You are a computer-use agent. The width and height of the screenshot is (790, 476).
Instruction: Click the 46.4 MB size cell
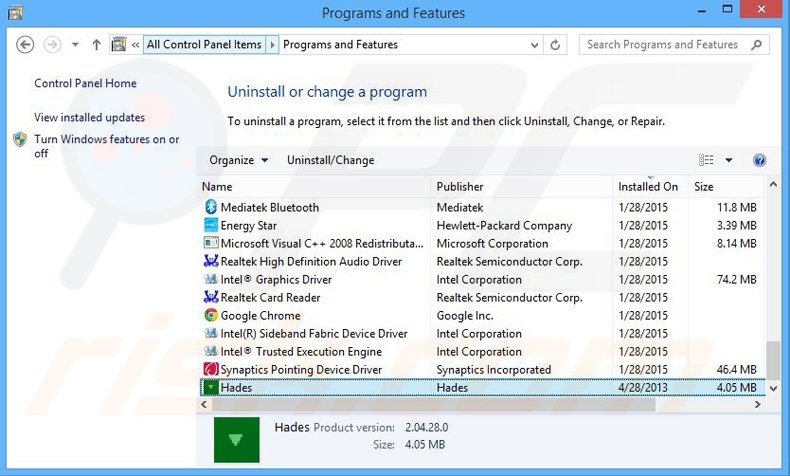(x=737, y=370)
